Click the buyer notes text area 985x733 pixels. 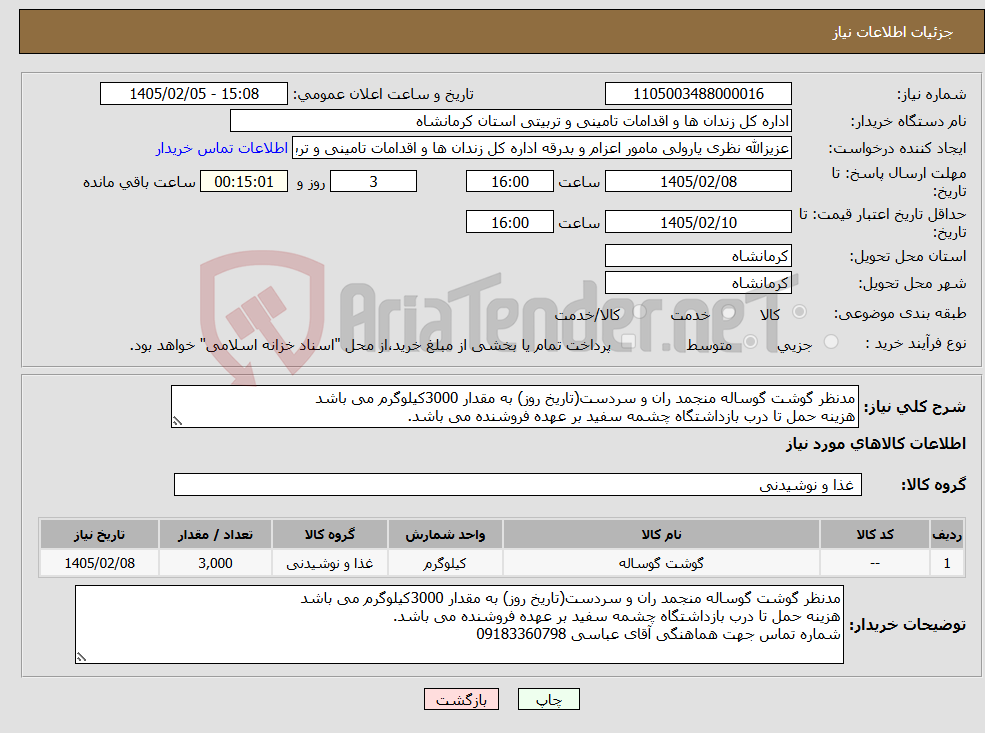coord(459,624)
